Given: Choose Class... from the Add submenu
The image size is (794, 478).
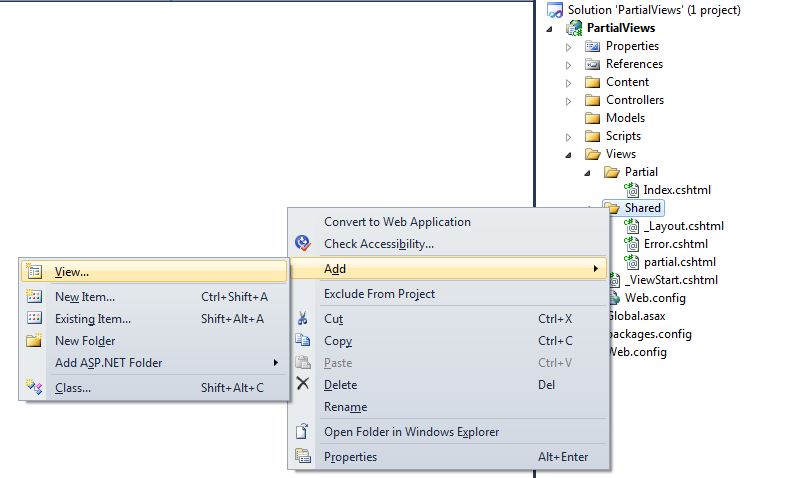Looking at the screenshot, I should point(154,388).
